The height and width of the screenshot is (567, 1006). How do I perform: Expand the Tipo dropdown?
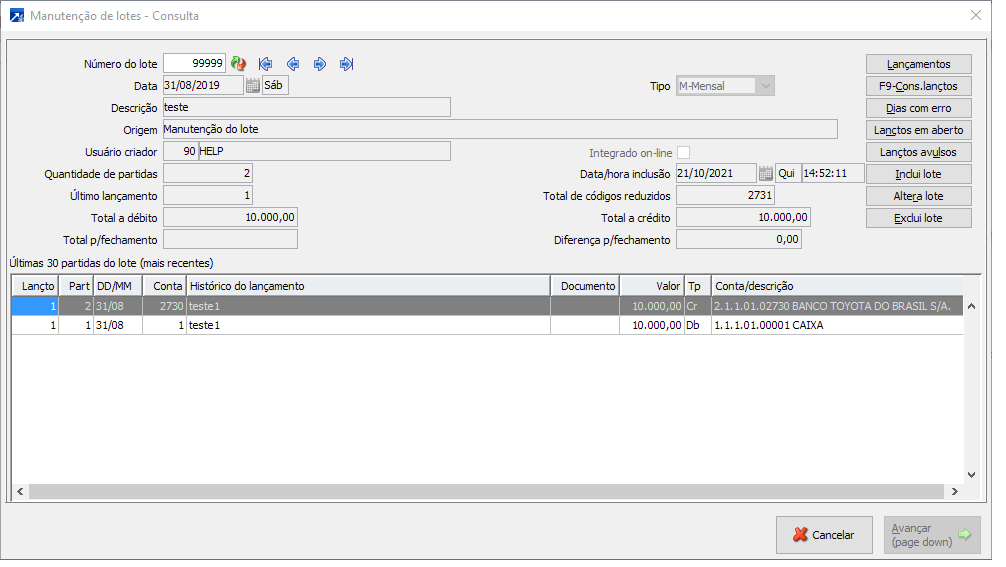tap(766, 86)
